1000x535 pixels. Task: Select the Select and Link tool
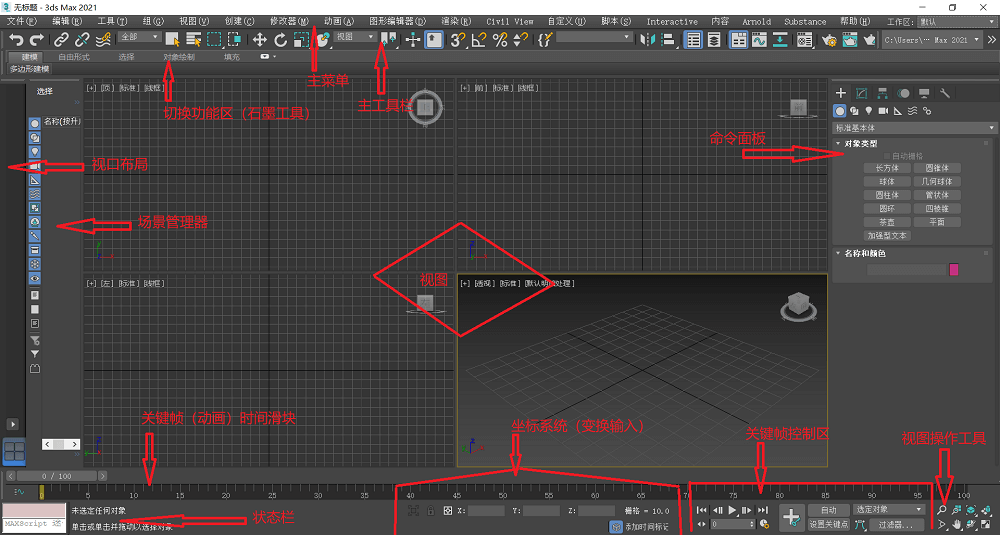pyautogui.click(x=61, y=40)
